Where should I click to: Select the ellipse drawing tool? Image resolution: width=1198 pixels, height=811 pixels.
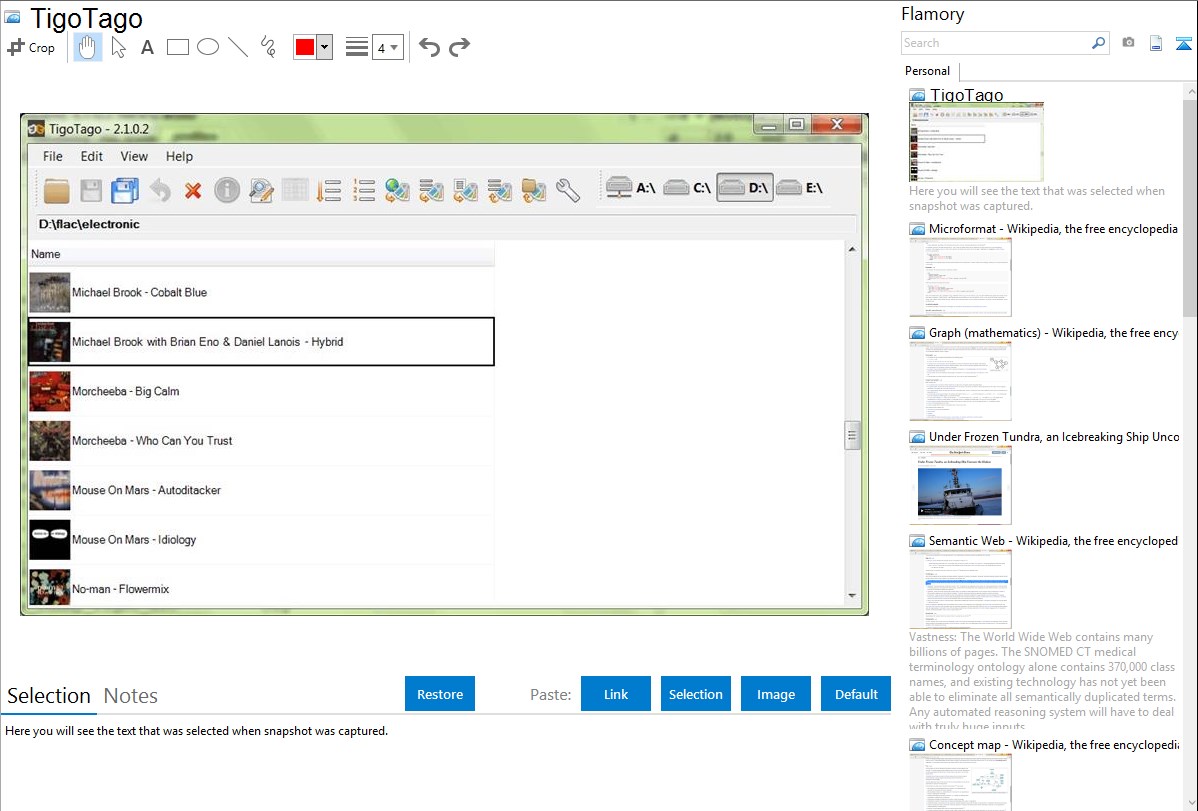(208, 47)
